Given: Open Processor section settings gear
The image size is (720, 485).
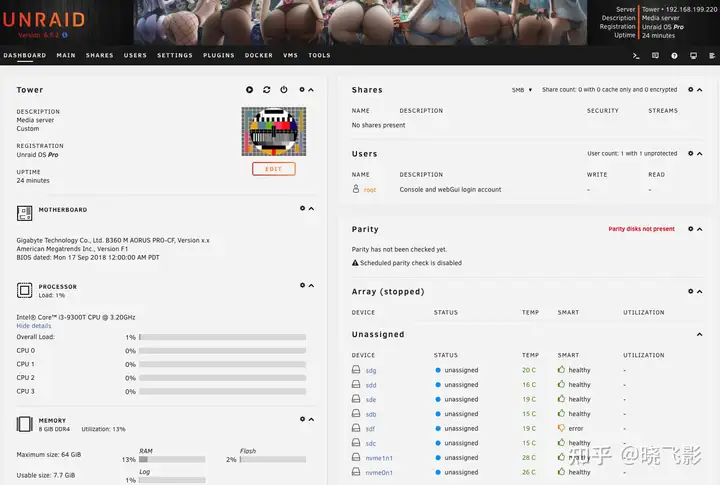Looking at the screenshot, I should [x=302, y=285].
